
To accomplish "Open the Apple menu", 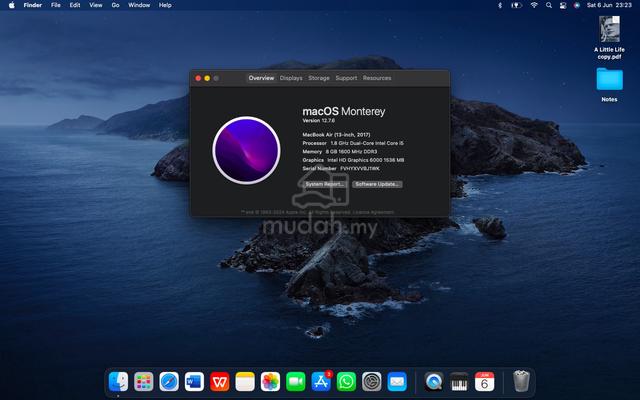I will pyautogui.click(x=11, y=5).
